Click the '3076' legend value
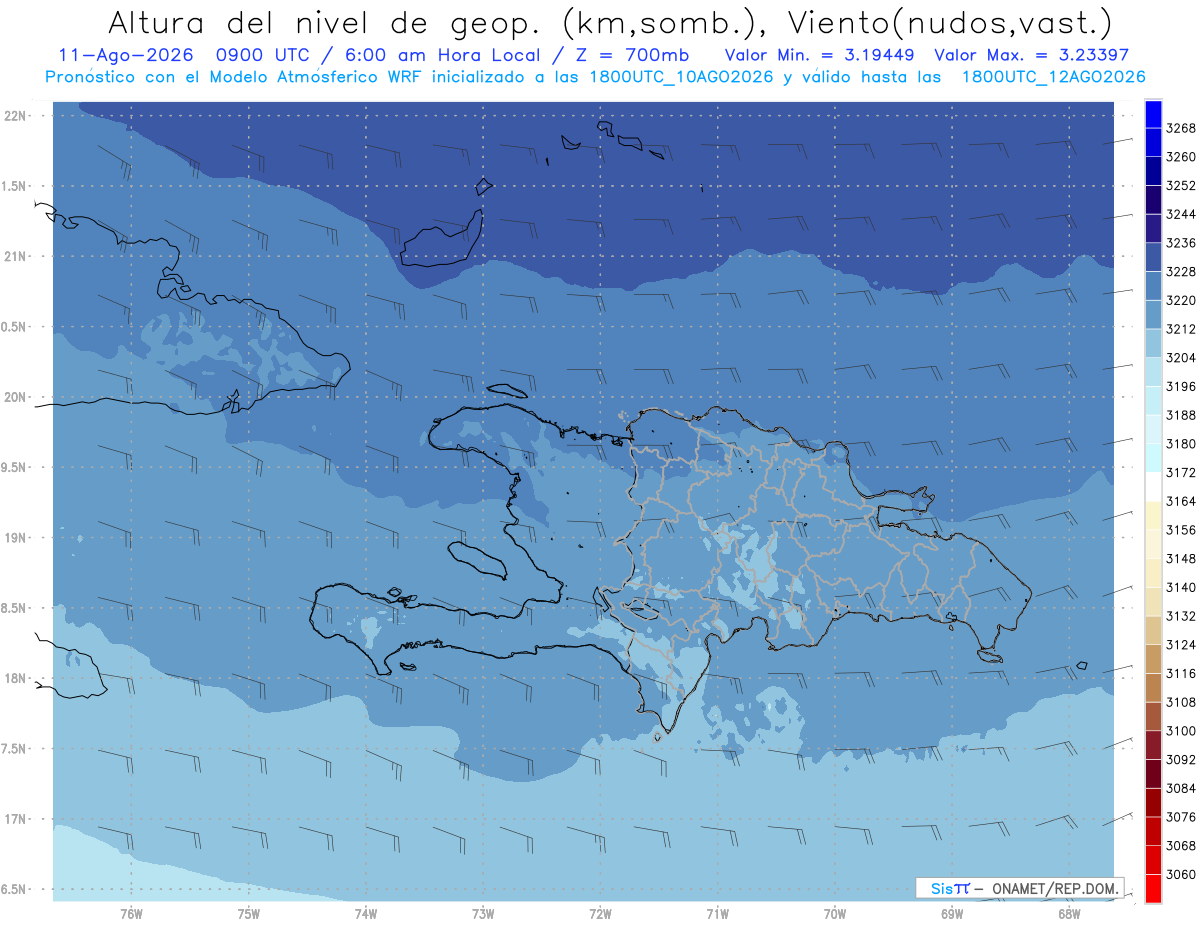This screenshot has height=927, width=1200. point(1180,817)
